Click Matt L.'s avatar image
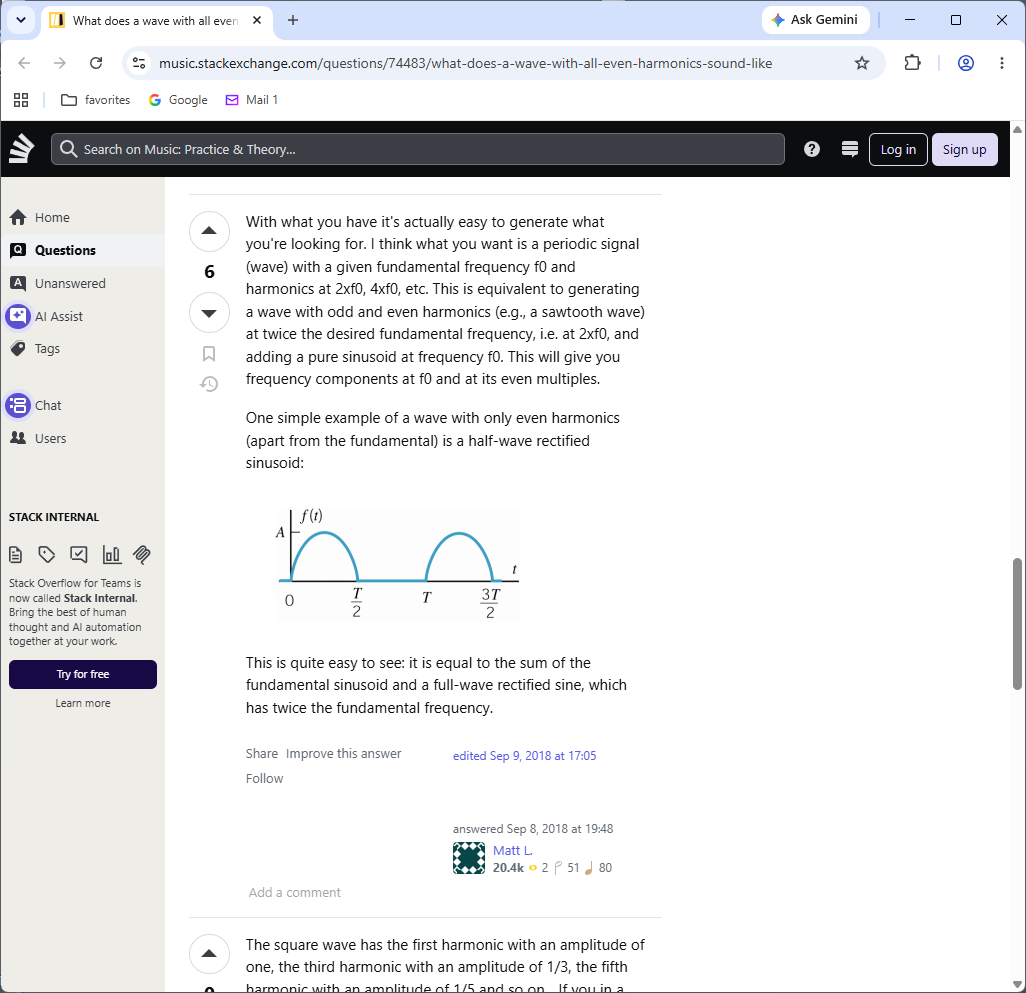This screenshot has width=1026, height=993. pos(469,858)
